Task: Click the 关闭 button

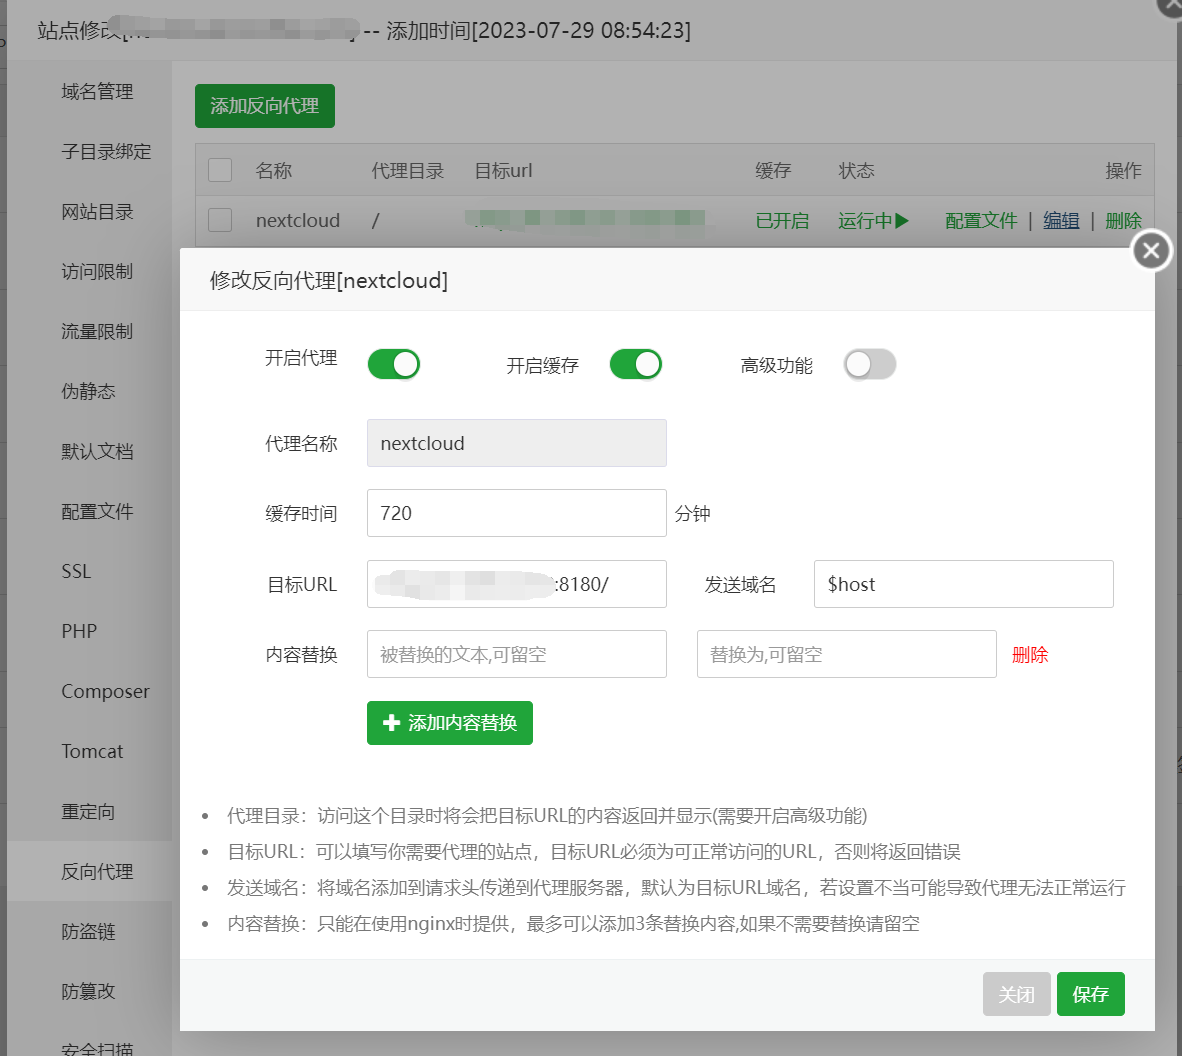Action: [x=1016, y=994]
